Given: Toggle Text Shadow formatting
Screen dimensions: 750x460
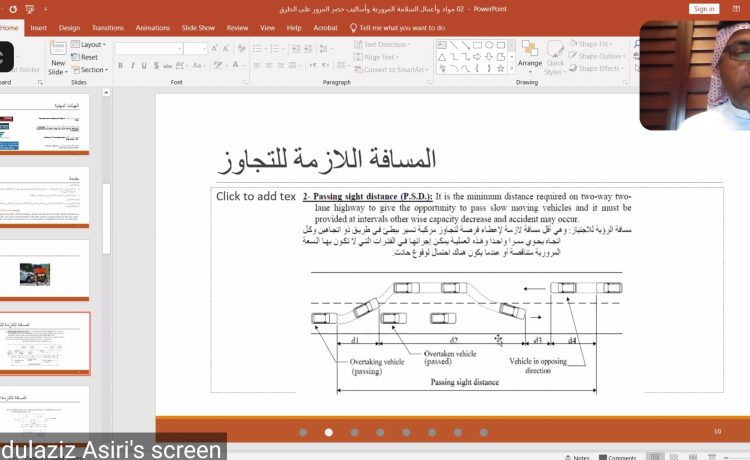Looking at the screenshot, I should pyautogui.click(x=156, y=66).
